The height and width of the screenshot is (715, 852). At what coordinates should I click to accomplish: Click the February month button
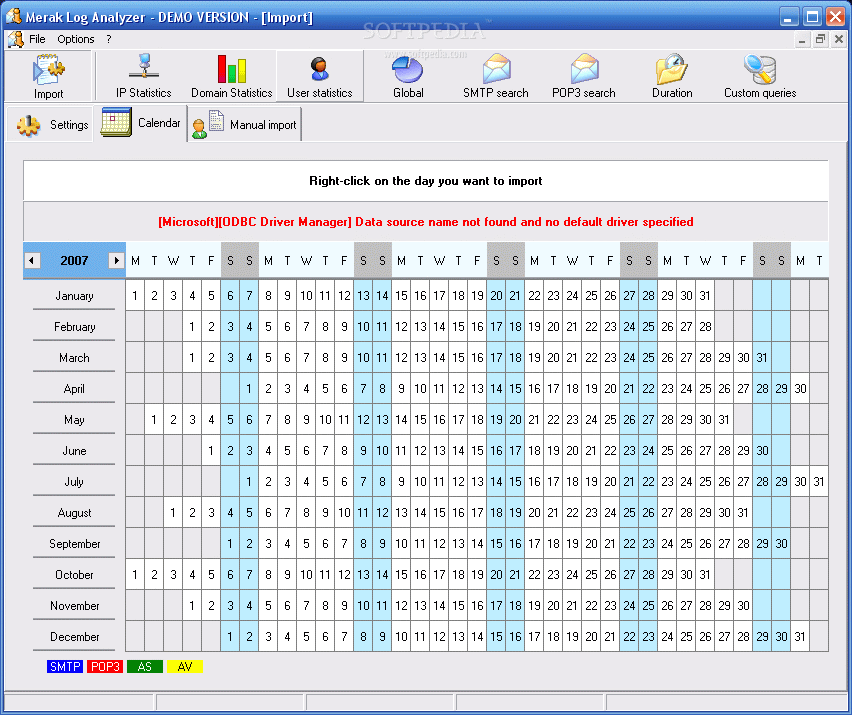74,327
